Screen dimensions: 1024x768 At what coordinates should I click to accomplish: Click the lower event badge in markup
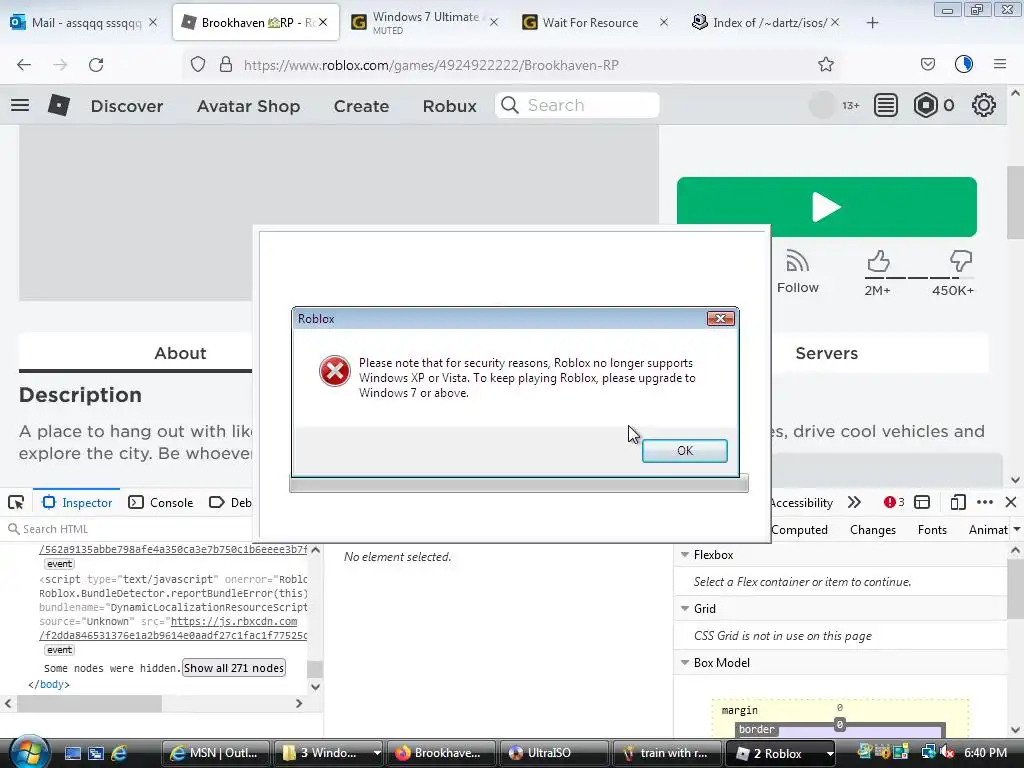[59, 650]
